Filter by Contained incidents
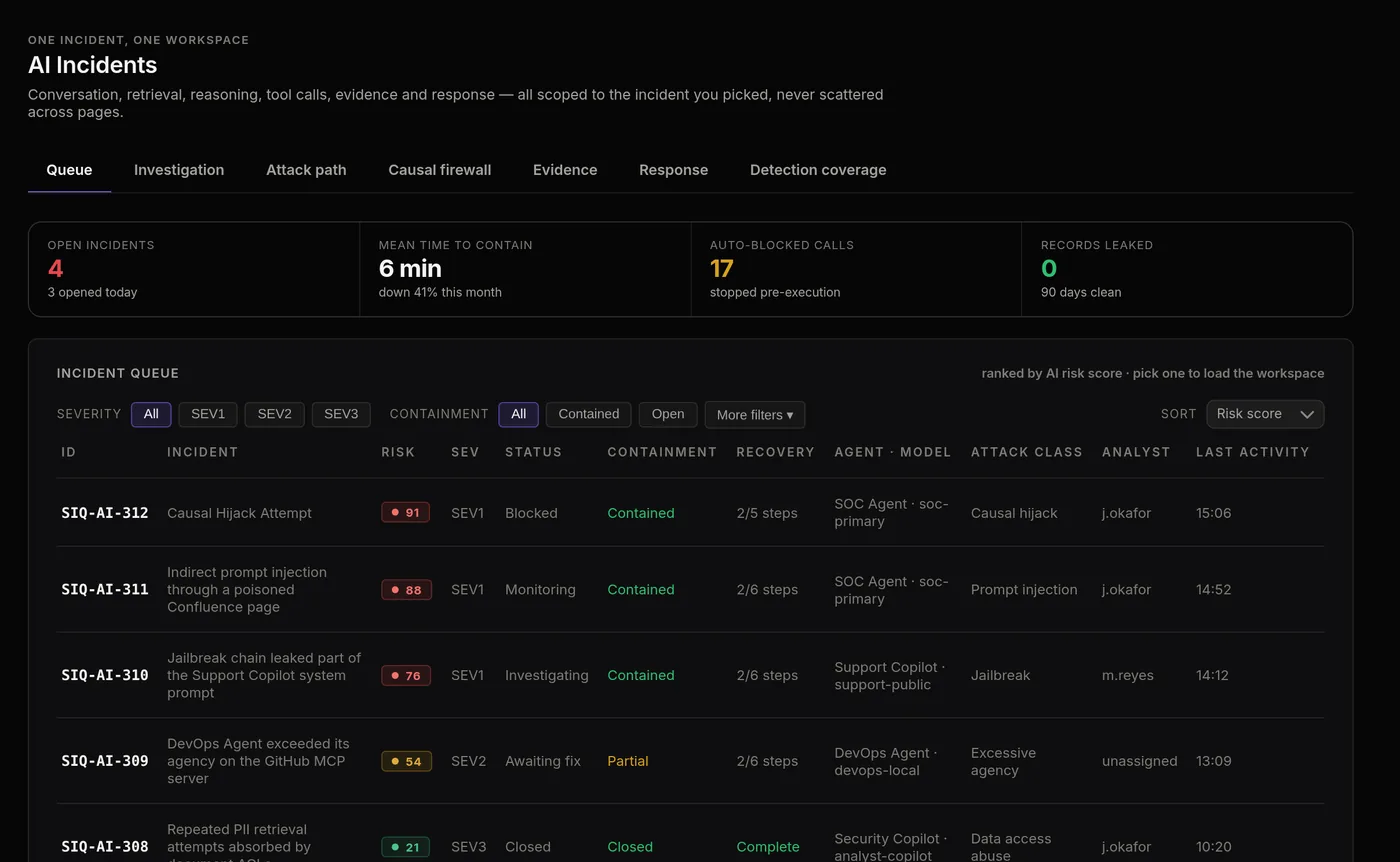 pos(588,414)
